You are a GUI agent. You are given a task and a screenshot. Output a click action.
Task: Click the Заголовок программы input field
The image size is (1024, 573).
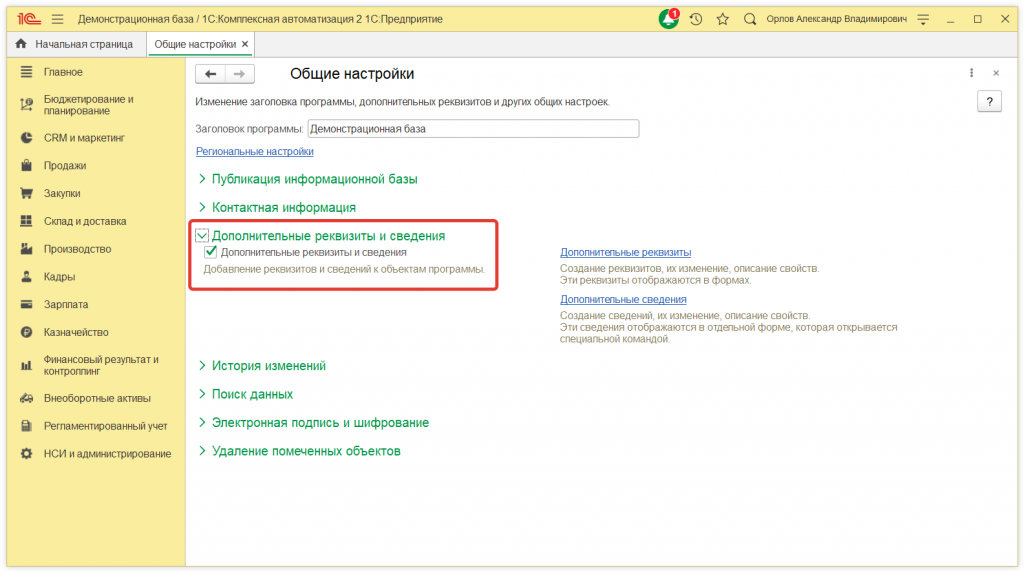click(x=472, y=129)
